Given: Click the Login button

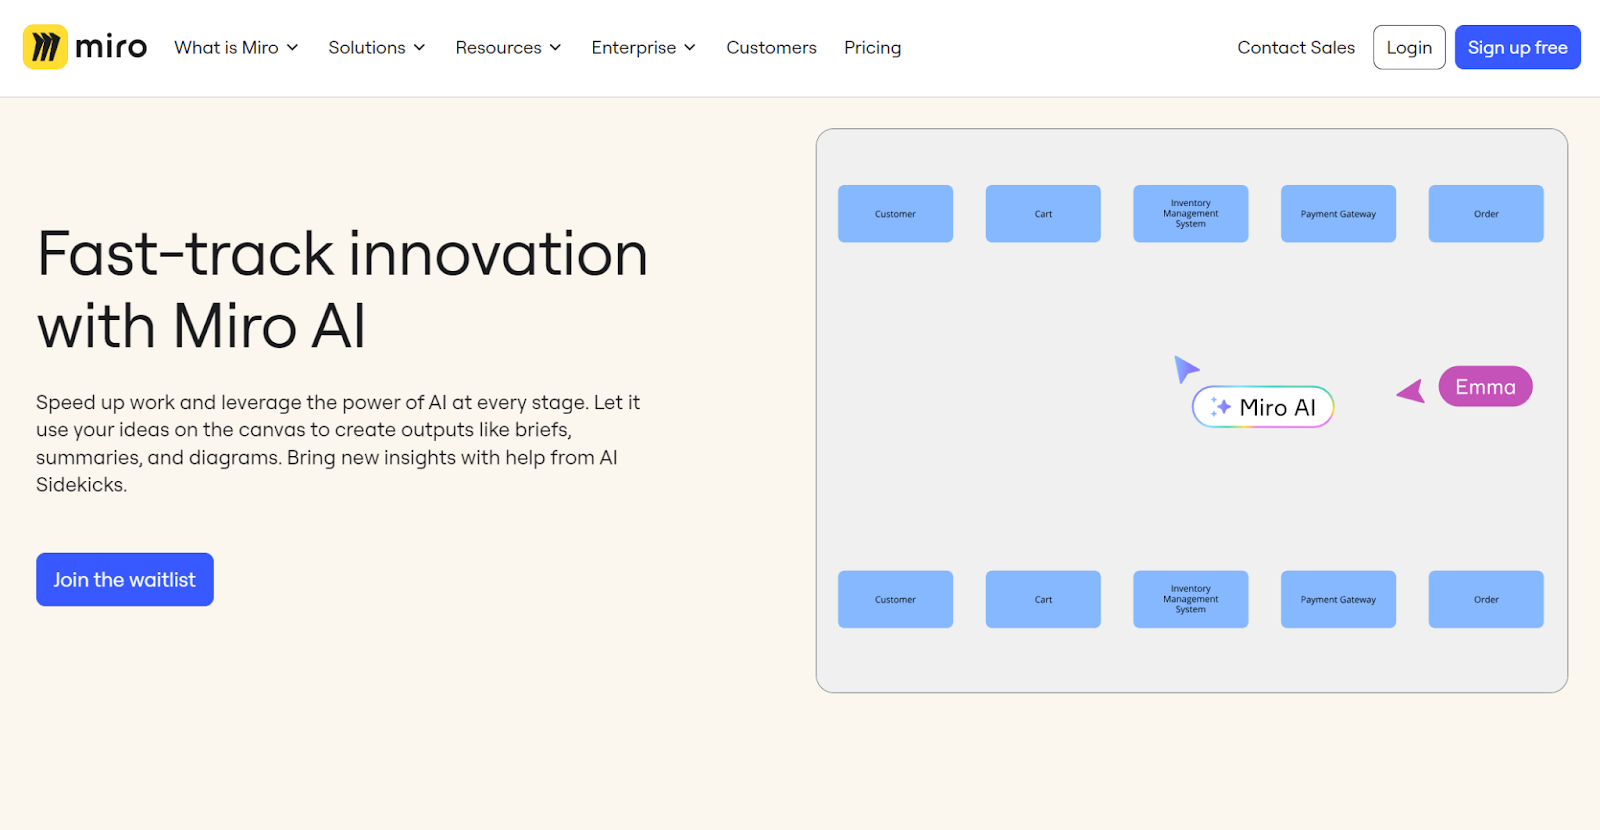Looking at the screenshot, I should pos(1409,47).
